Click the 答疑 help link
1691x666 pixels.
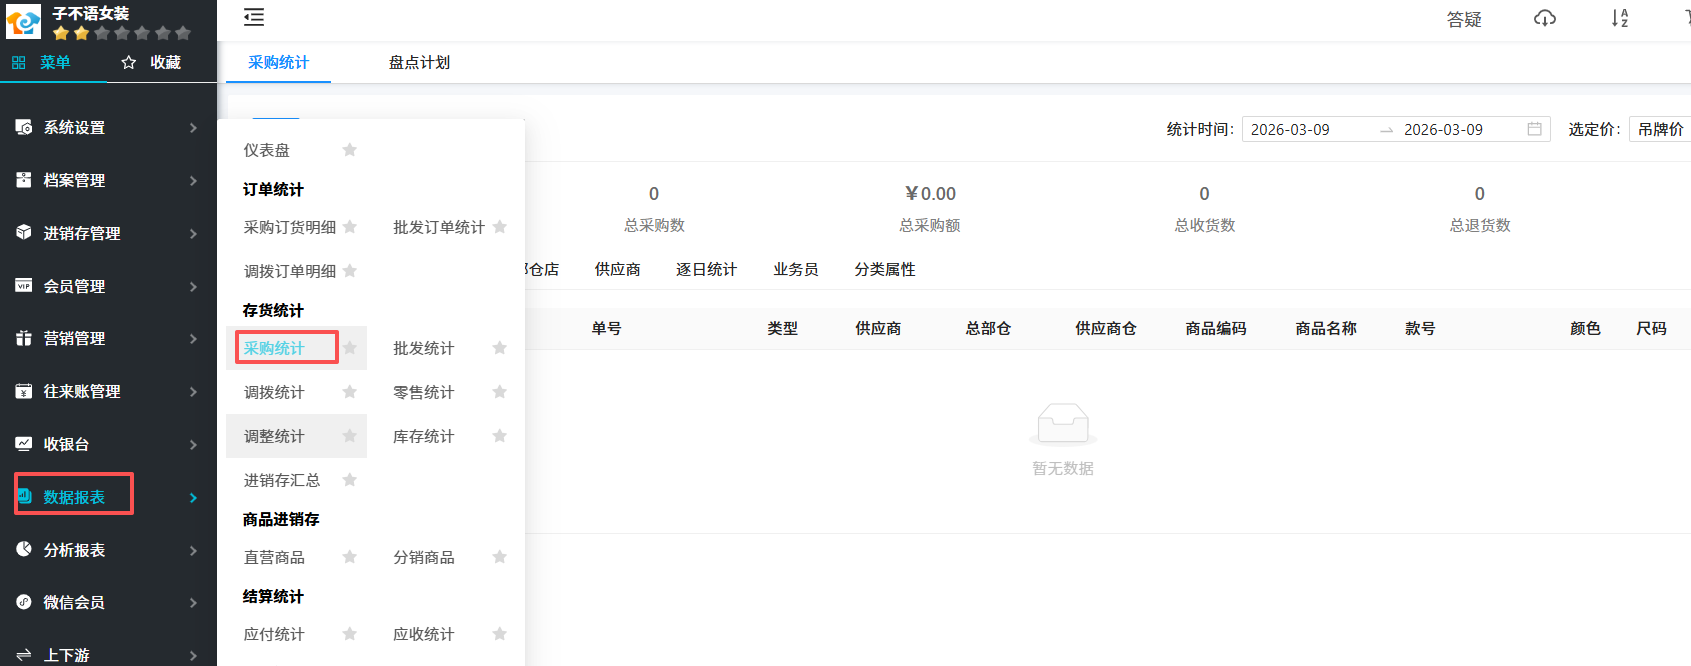tap(1464, 19)
